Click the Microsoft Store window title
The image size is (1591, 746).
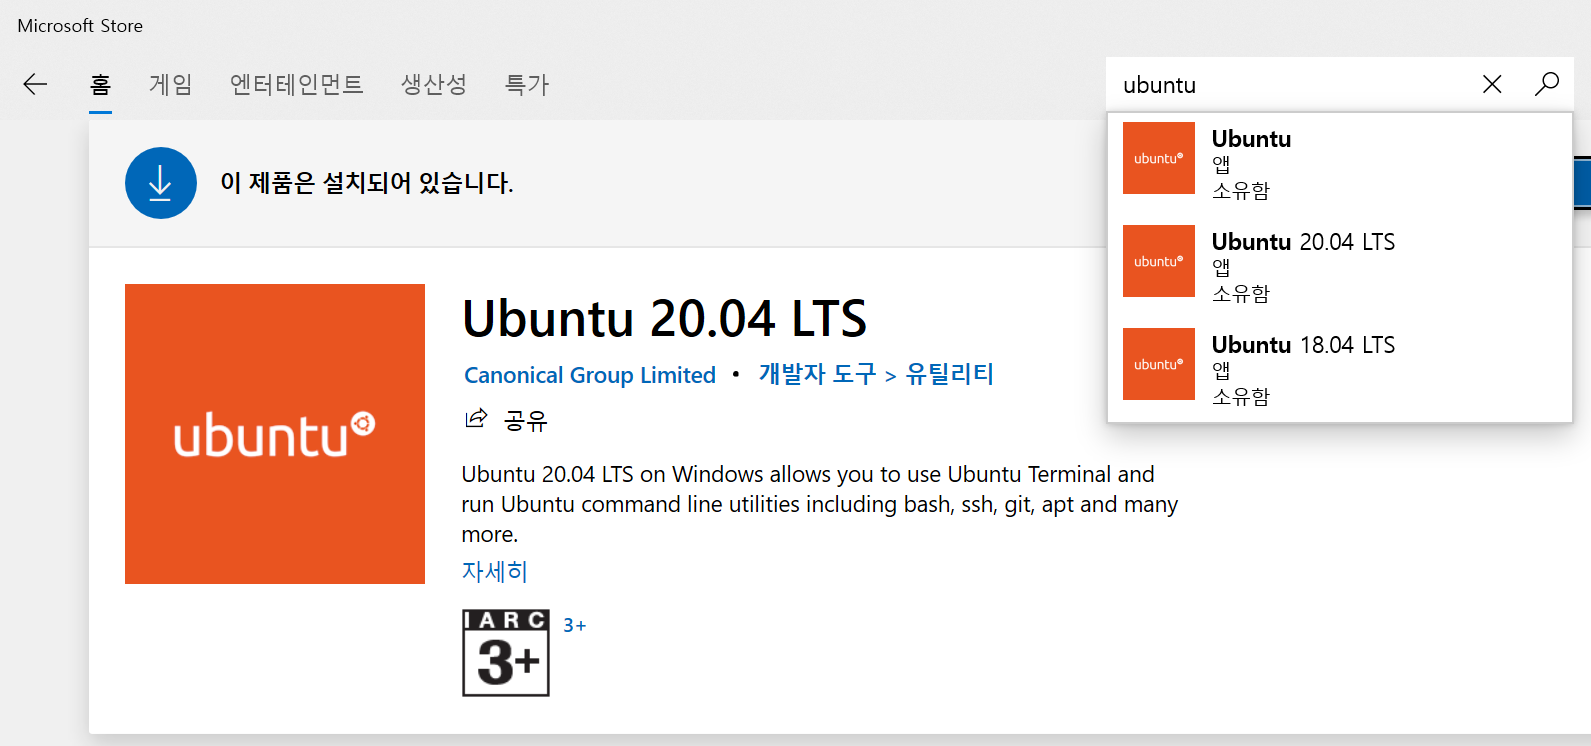point(80,26)
